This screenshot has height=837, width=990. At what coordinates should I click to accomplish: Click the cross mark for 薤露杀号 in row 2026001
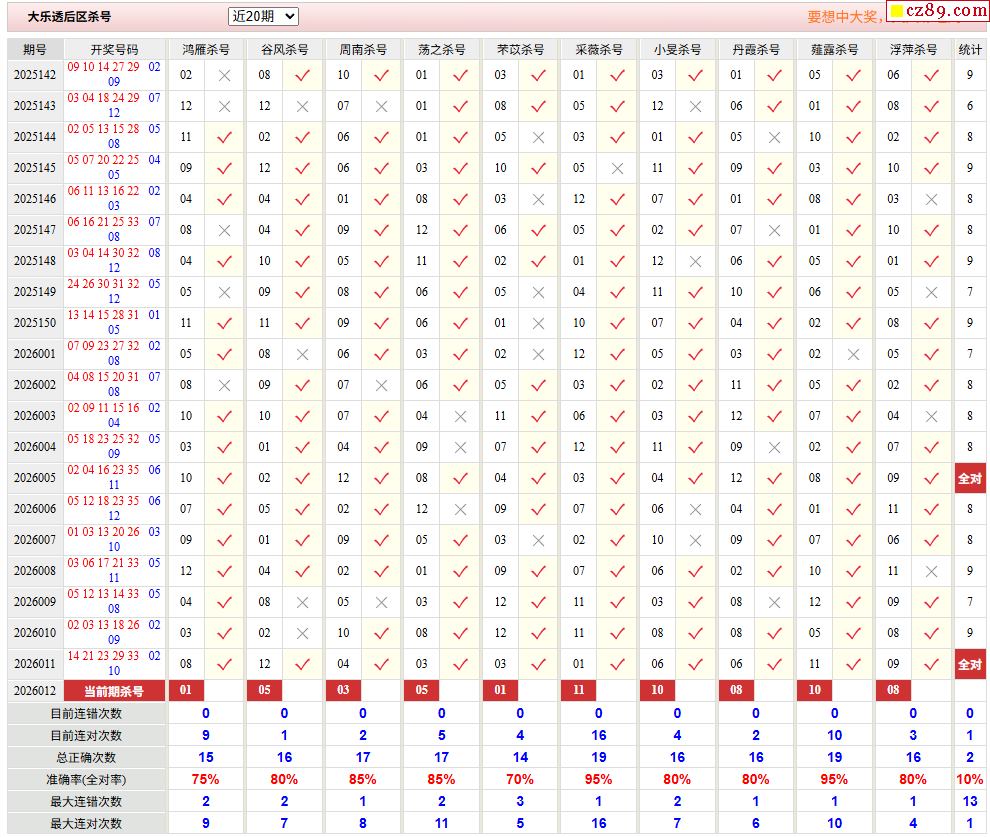(853, 354)
